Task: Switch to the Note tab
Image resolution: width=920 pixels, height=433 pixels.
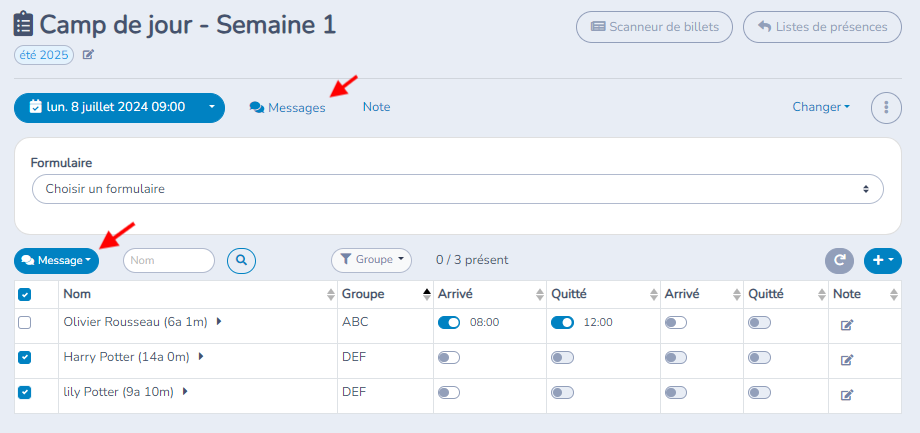Action: tap(376, 107)
